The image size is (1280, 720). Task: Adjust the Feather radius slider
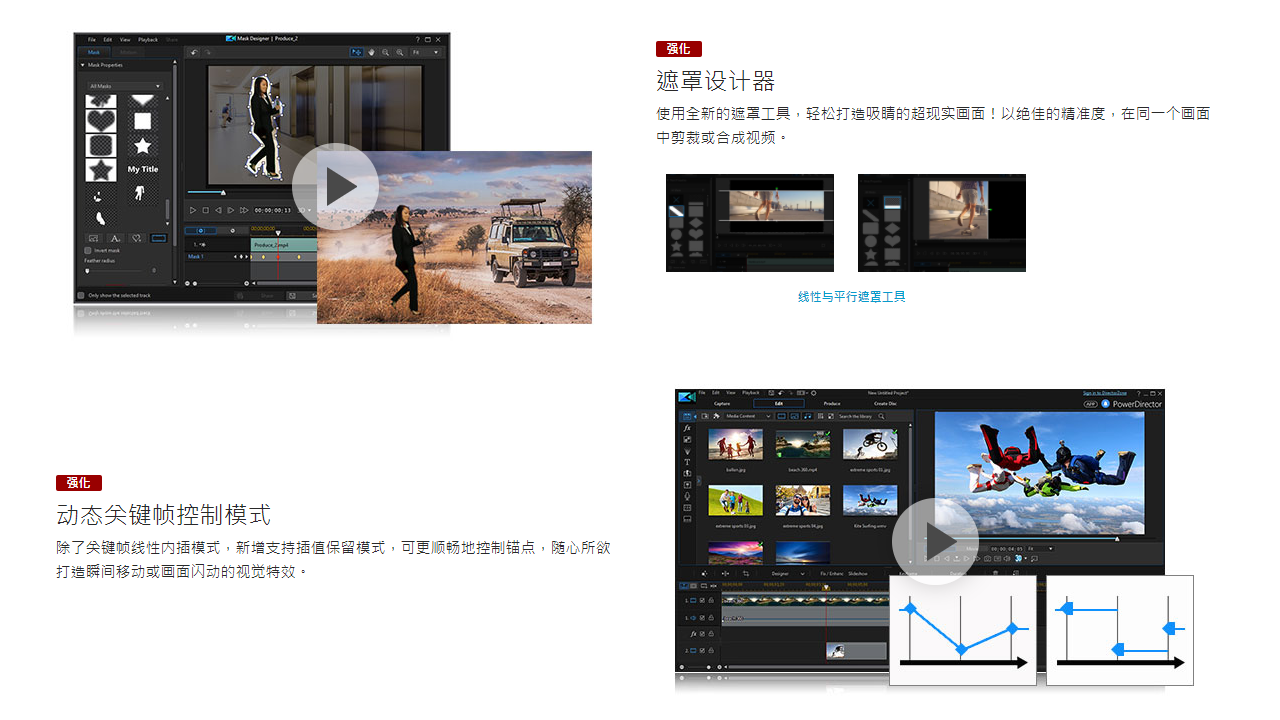tap(87, 271)
